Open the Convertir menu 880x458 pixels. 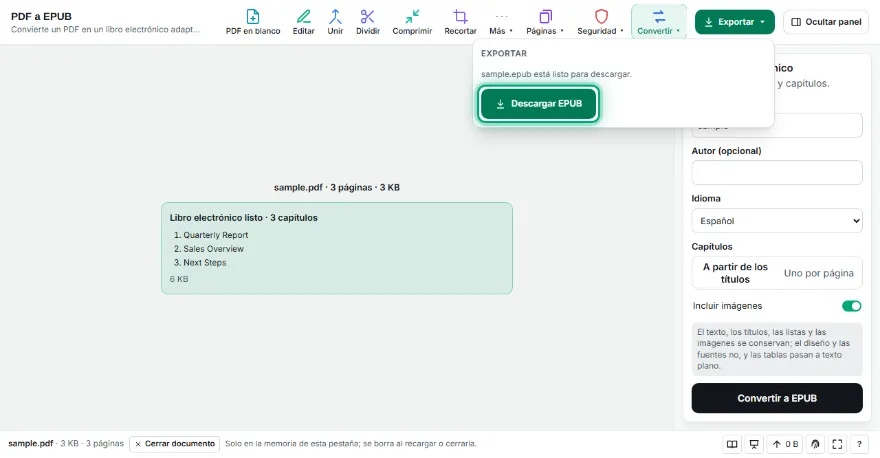[x=658, y=22]
